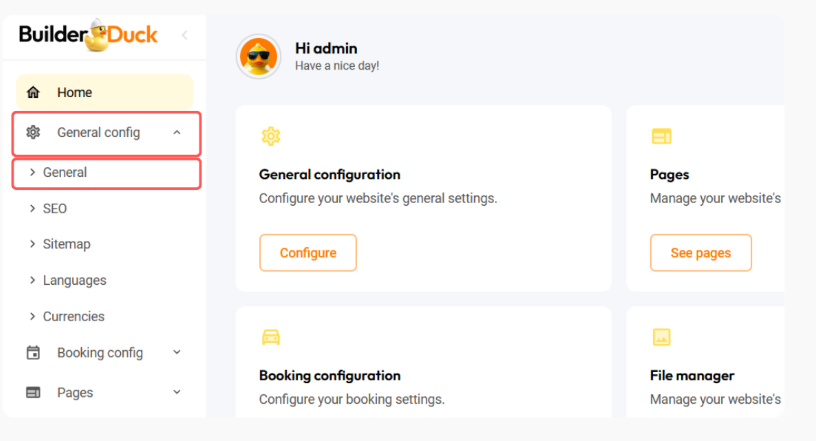Expand the Booking config chevron
816x441 pixels.
pyautogui.click(x=177, y=352)
